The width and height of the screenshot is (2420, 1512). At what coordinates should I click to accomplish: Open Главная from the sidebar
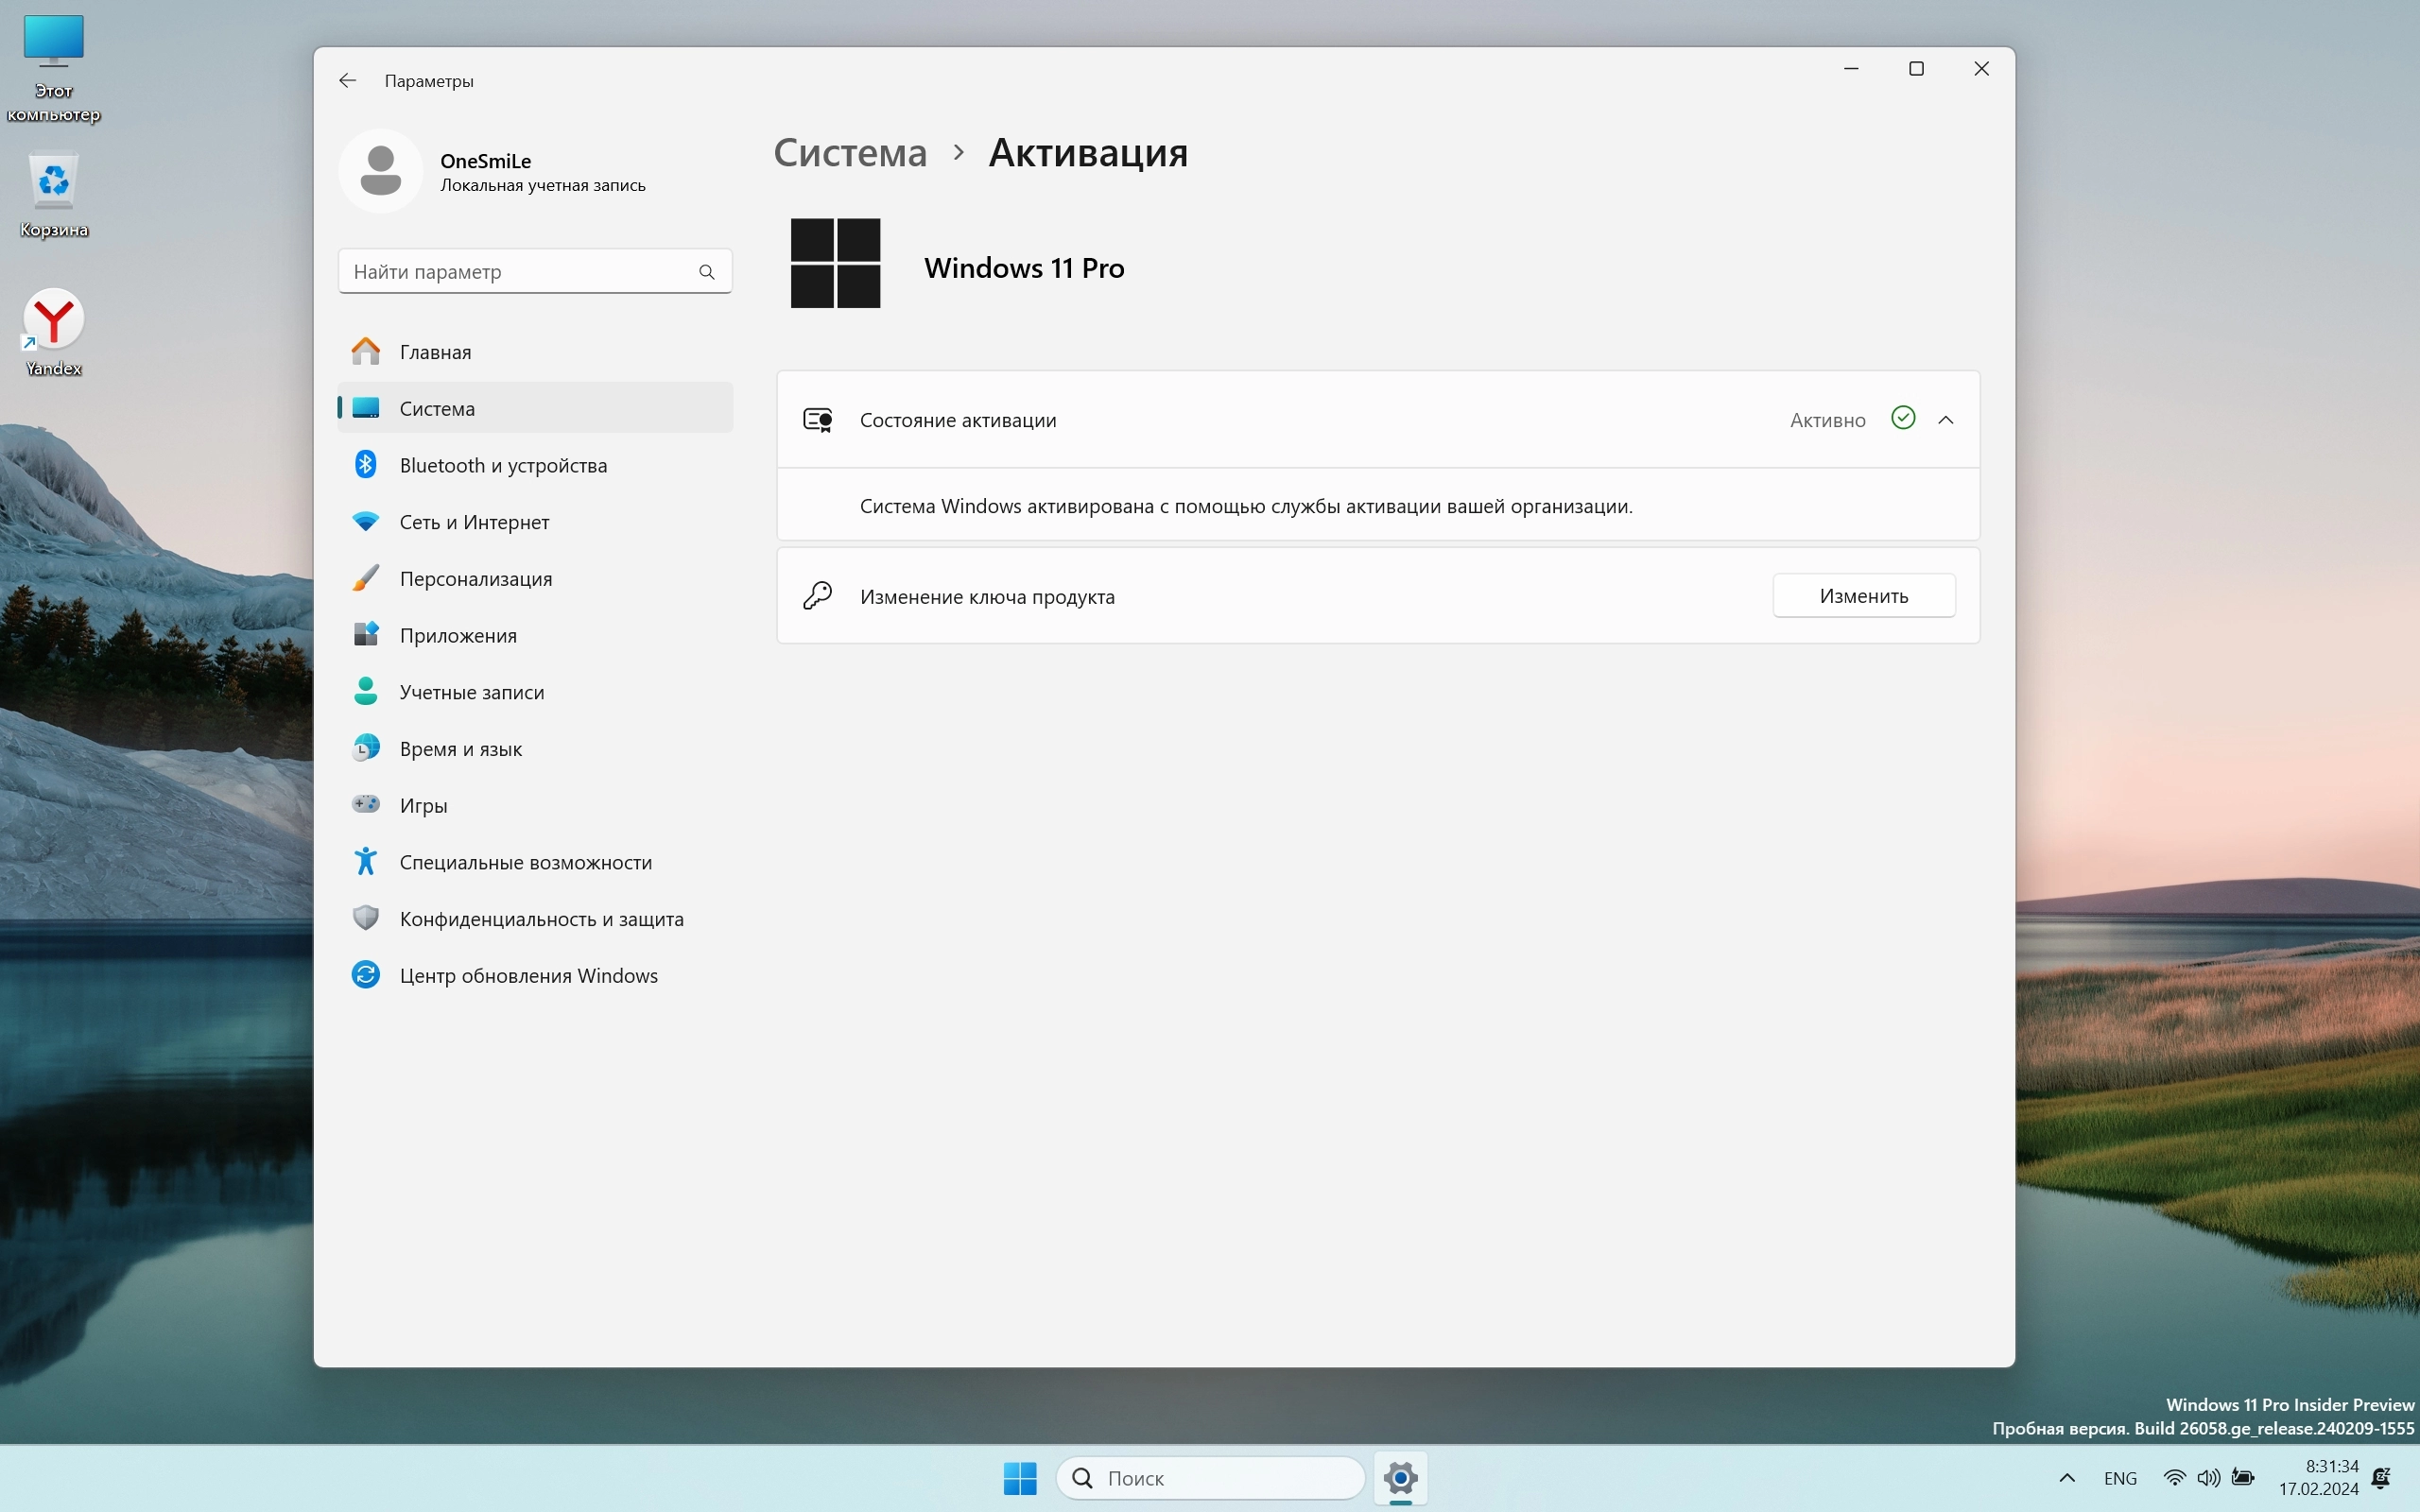coord(435,352)
